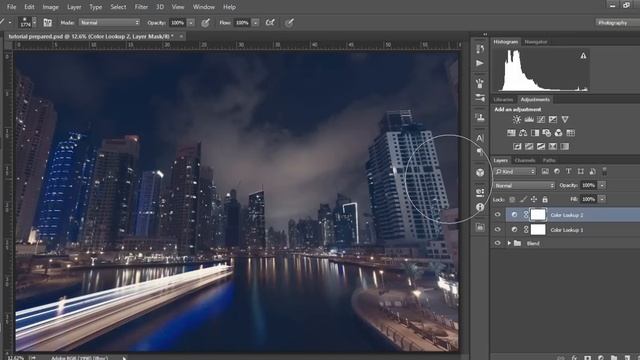Viewport: 640px width, 360px height.
Task: Add a Hue/Saturation adjustment
Action: [x=511, y=133]
